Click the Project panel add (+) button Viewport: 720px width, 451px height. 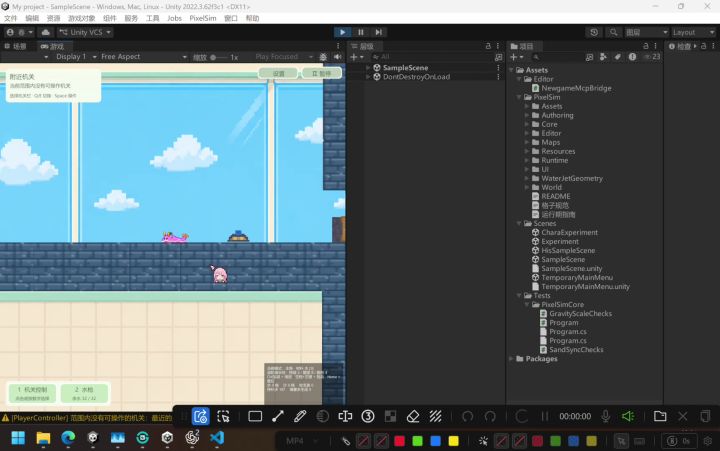pos(516,57)
